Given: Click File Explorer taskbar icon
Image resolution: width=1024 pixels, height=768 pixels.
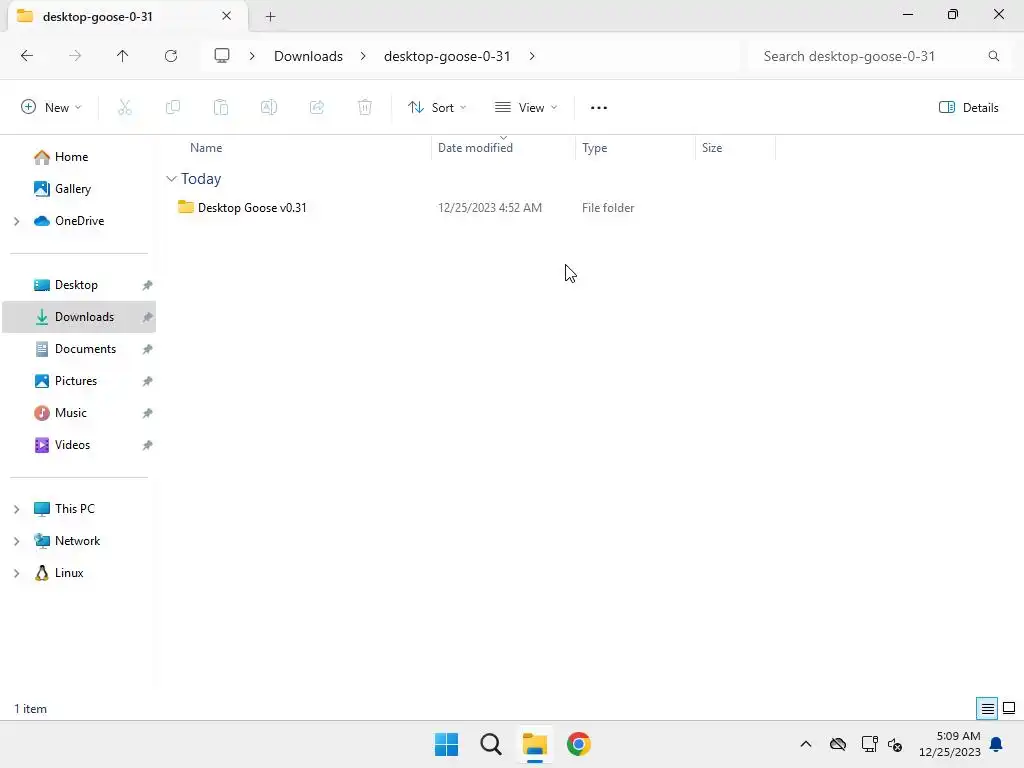Looking at the screenshot, I should tap(535, 744).
